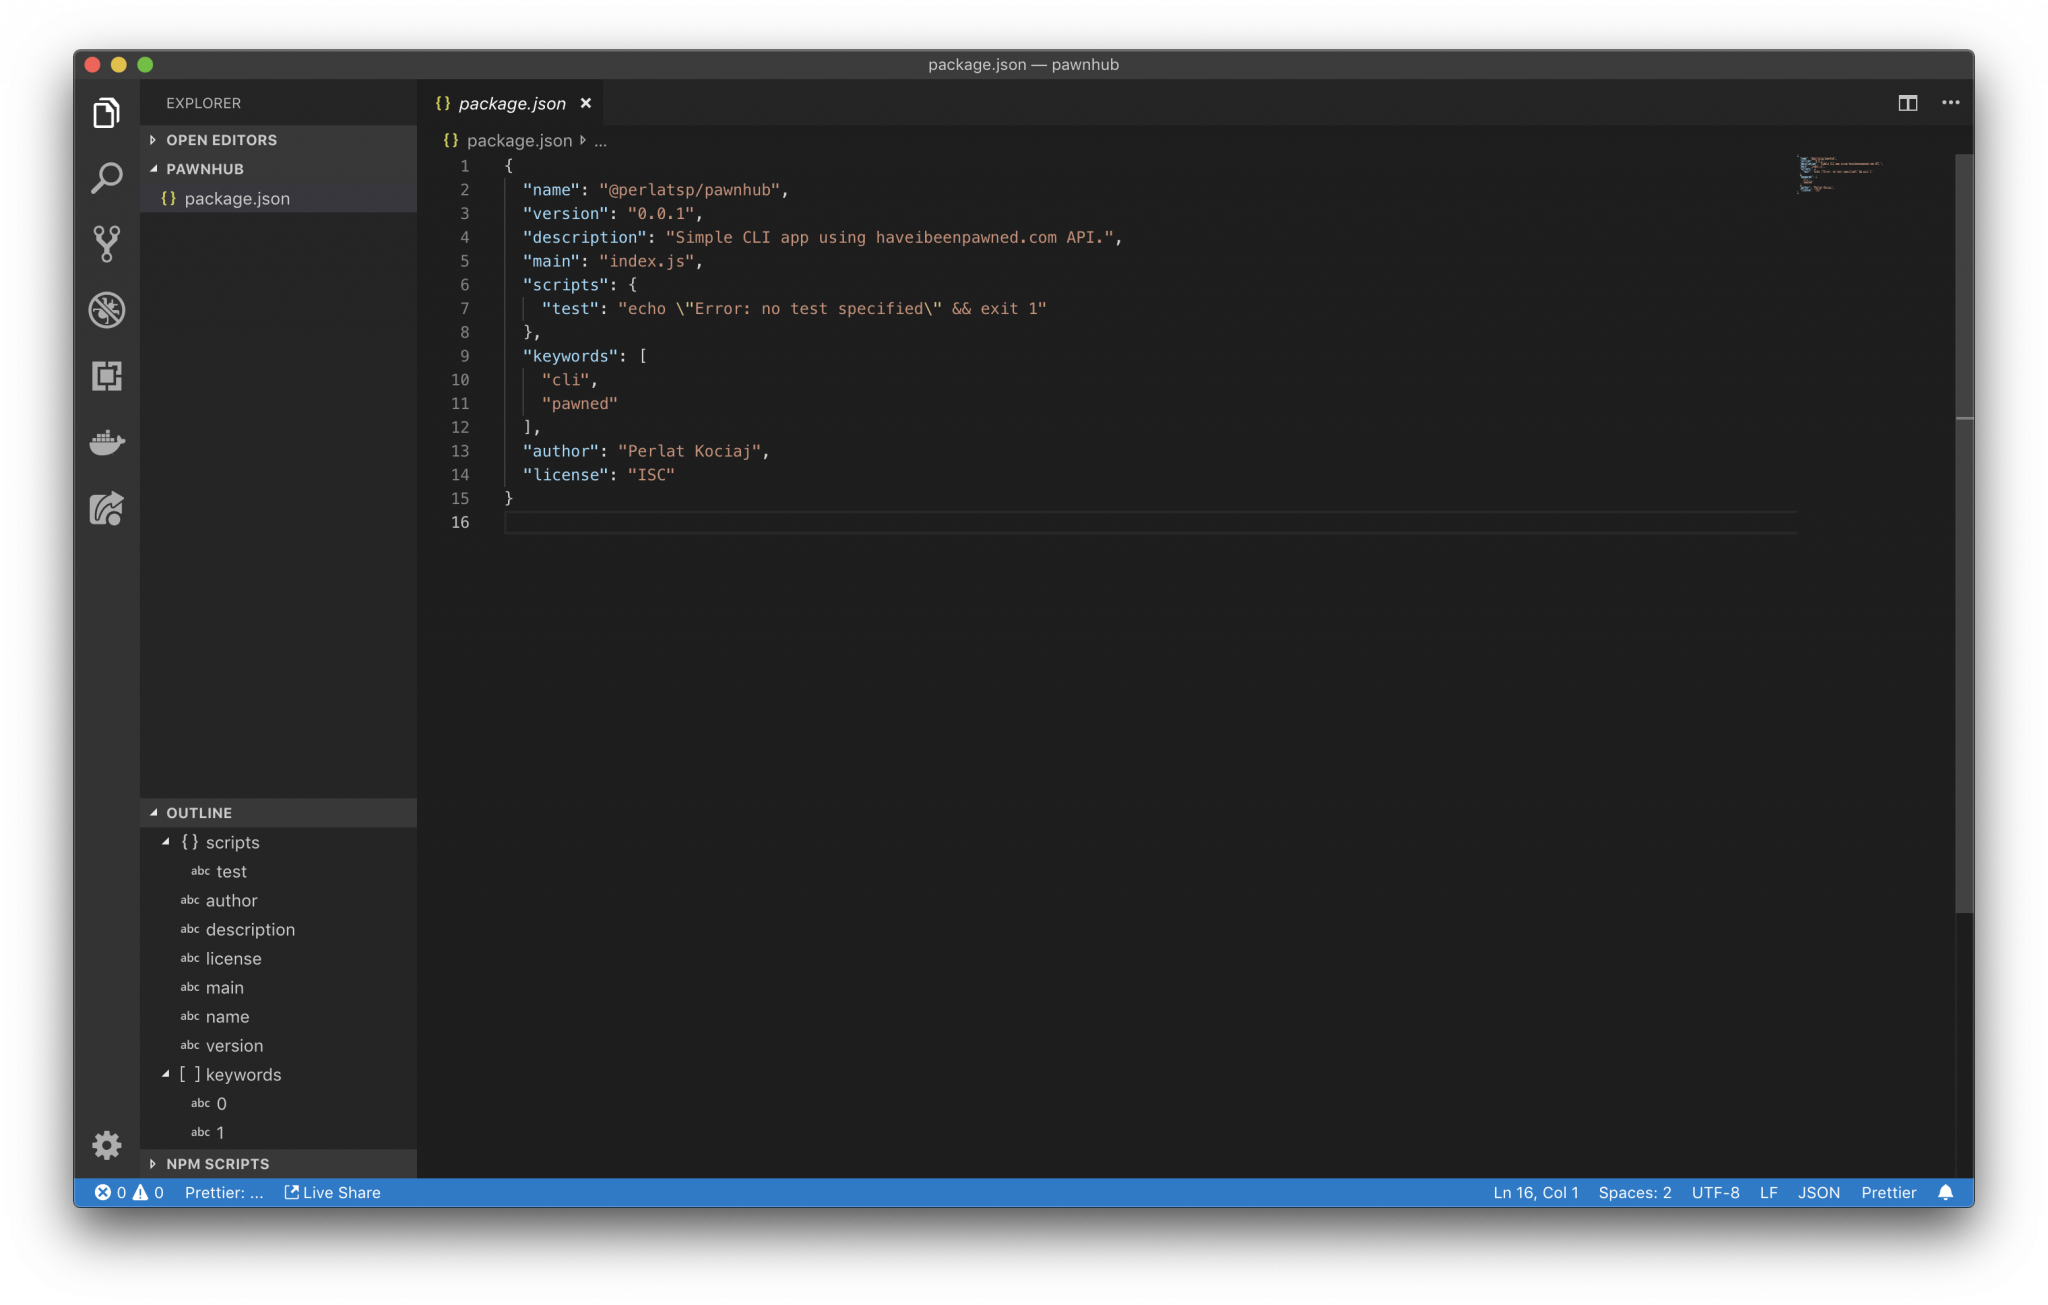Screen dimensions: 2048x1305
Task: Click the editor vertical scrollbar
Action: tap(1964, 533)
